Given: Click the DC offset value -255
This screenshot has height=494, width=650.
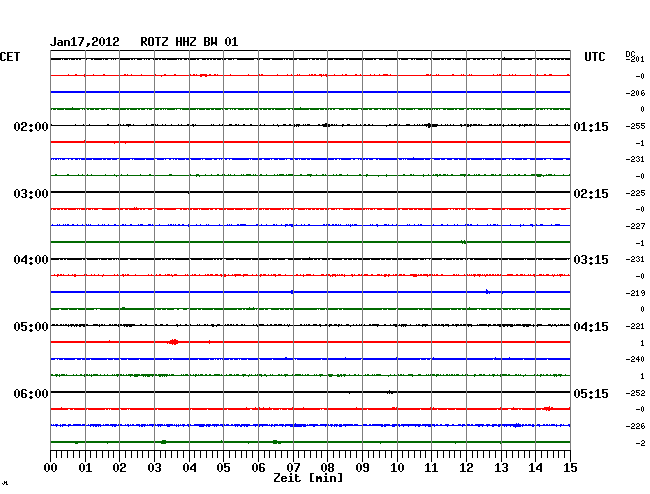Looking at the screenshot, I should click(x=635, y=126).
